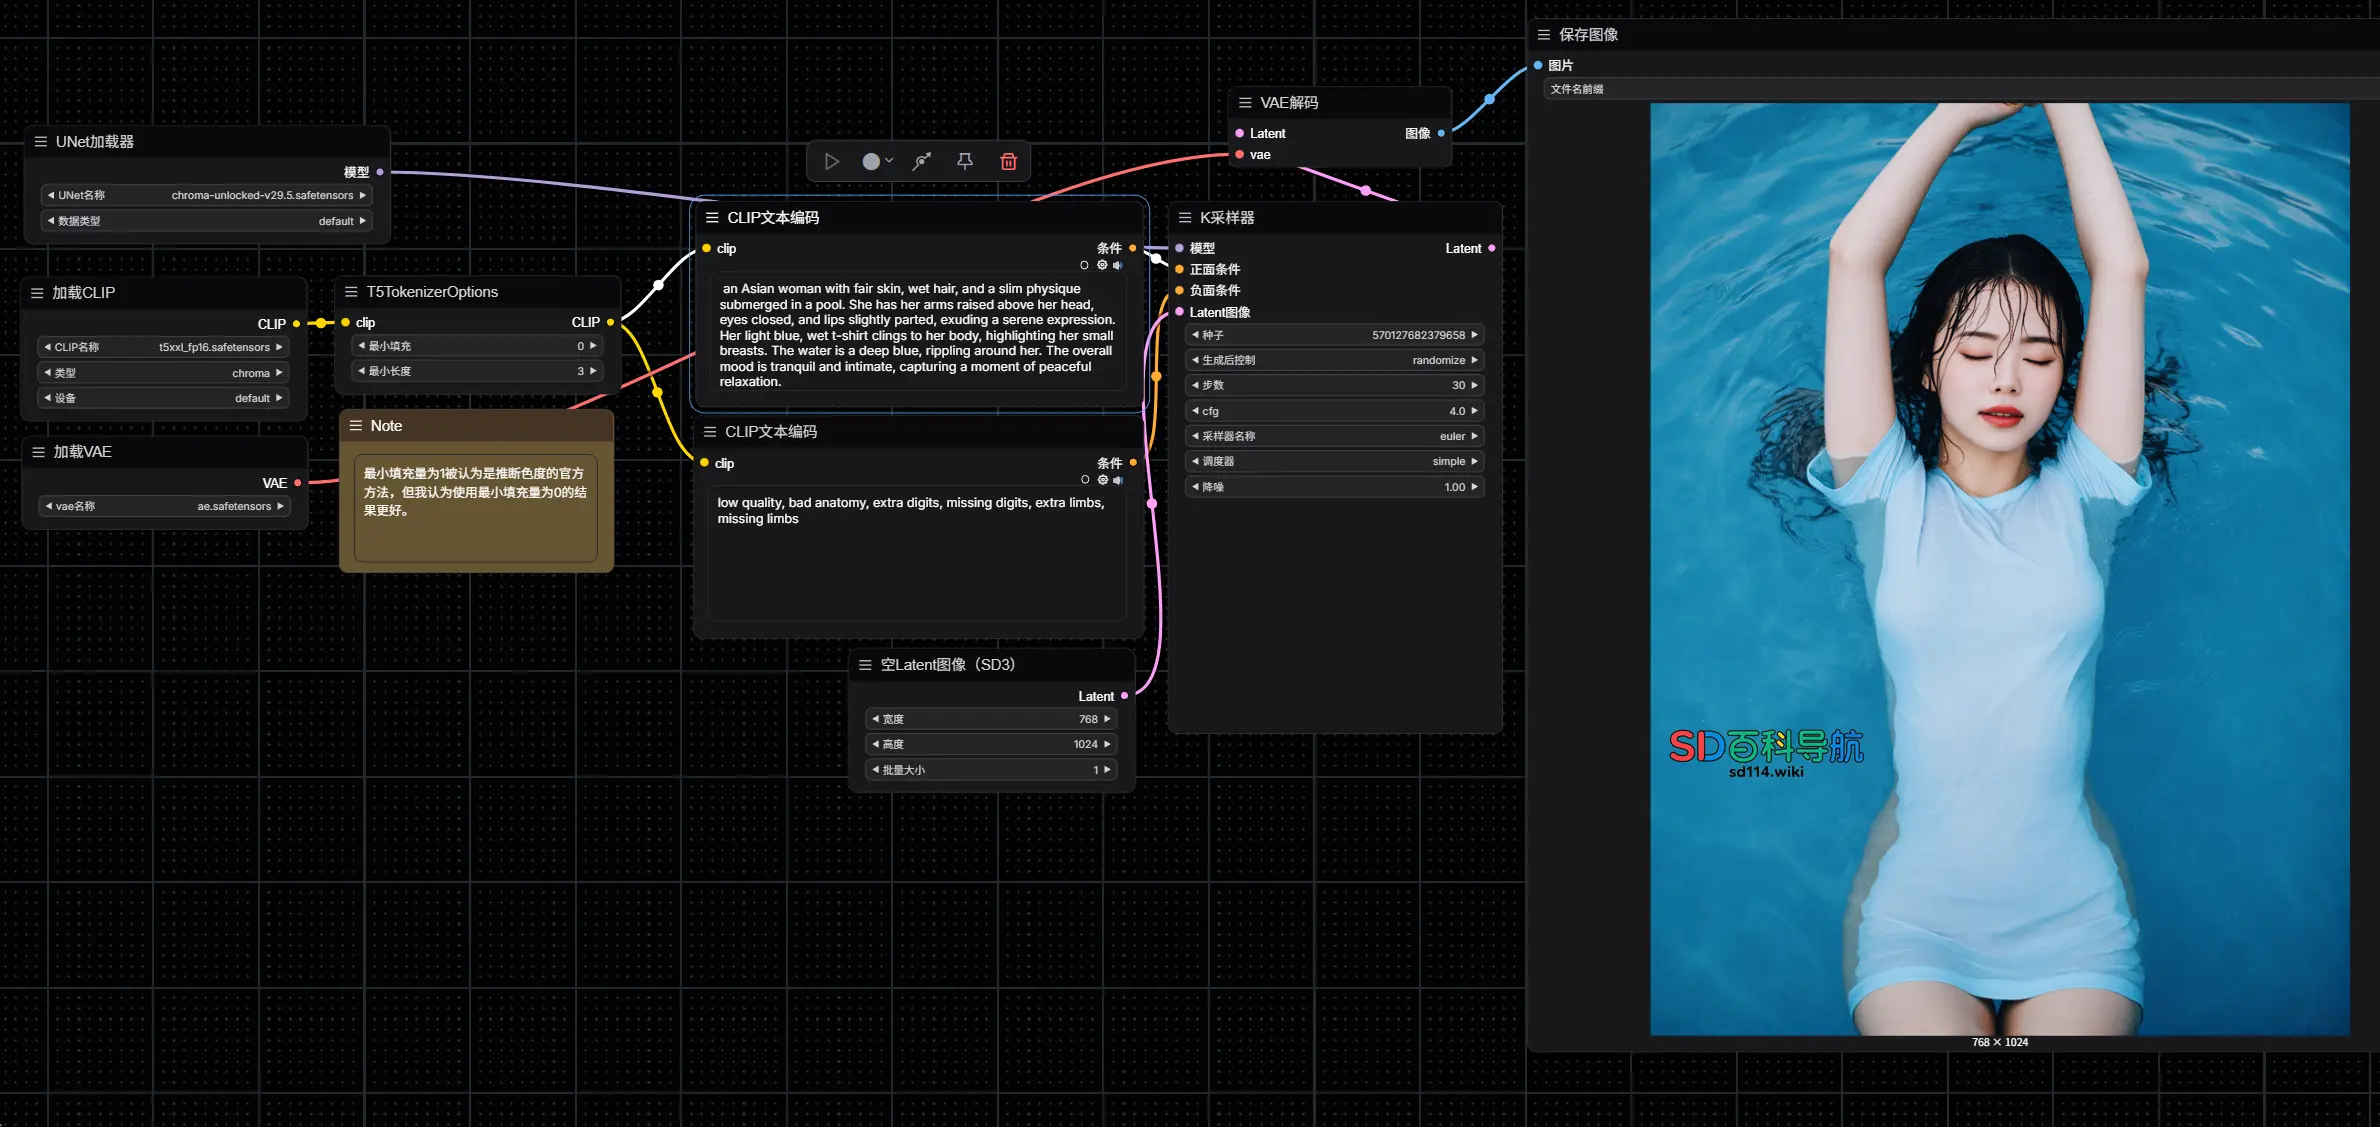Click the pin icon in the node toolbar
The height and width of the screenshot is (1127, 2380).
[x=965, y=161]
